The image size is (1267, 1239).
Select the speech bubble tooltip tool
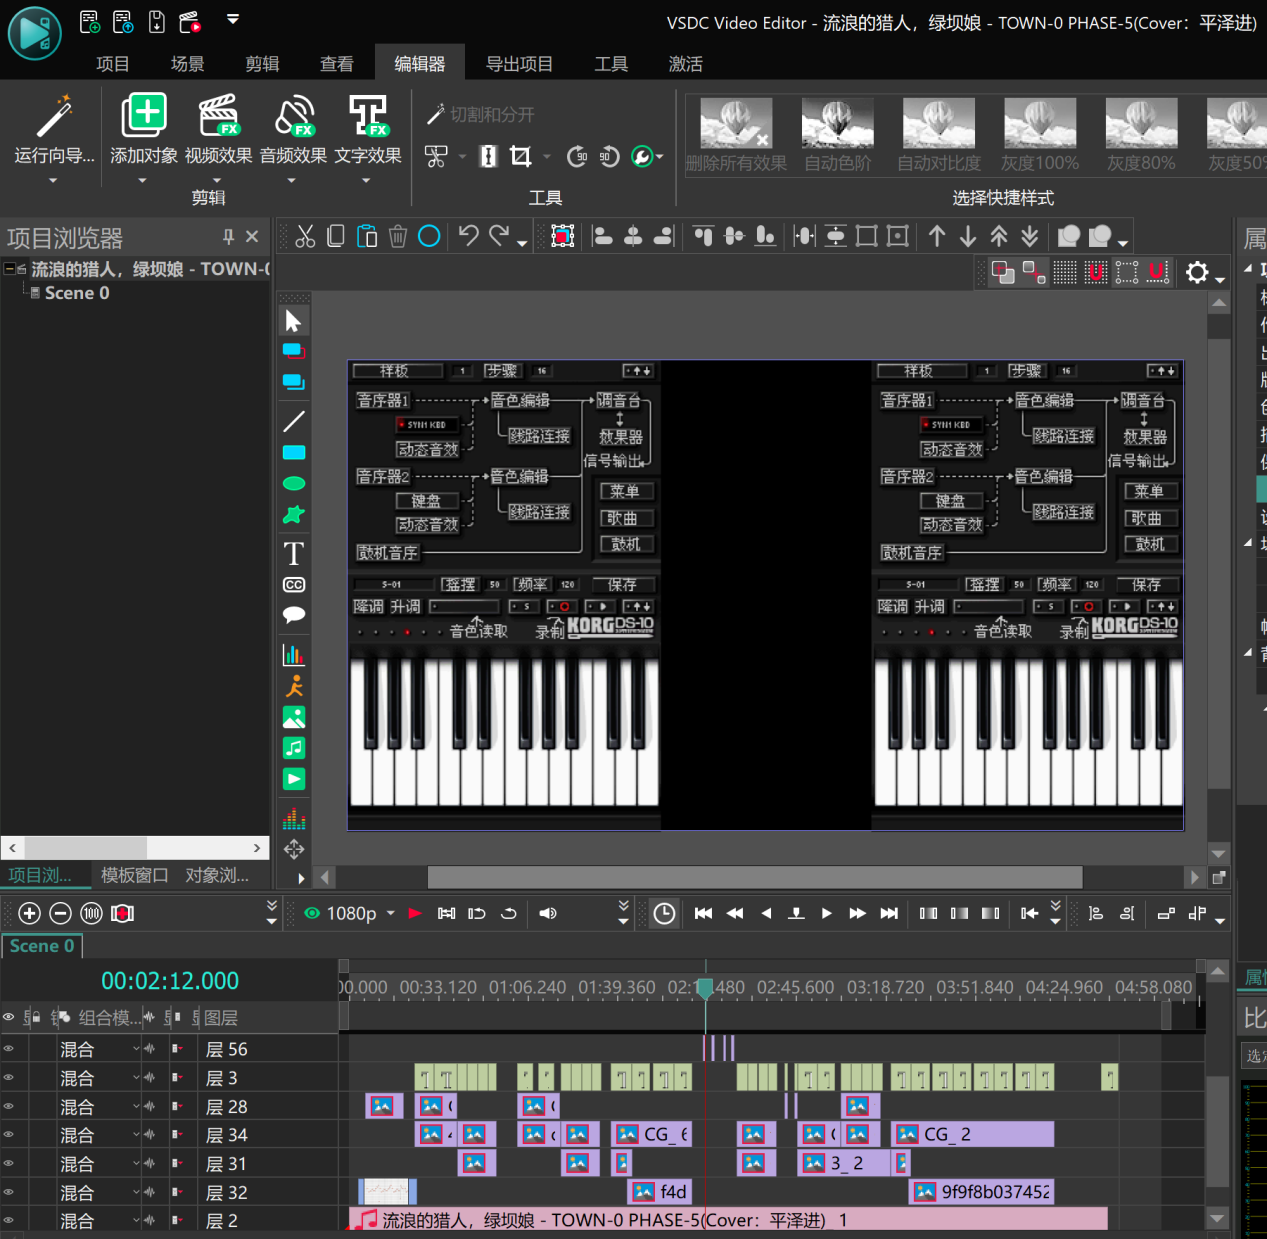[x=294, y=615]
